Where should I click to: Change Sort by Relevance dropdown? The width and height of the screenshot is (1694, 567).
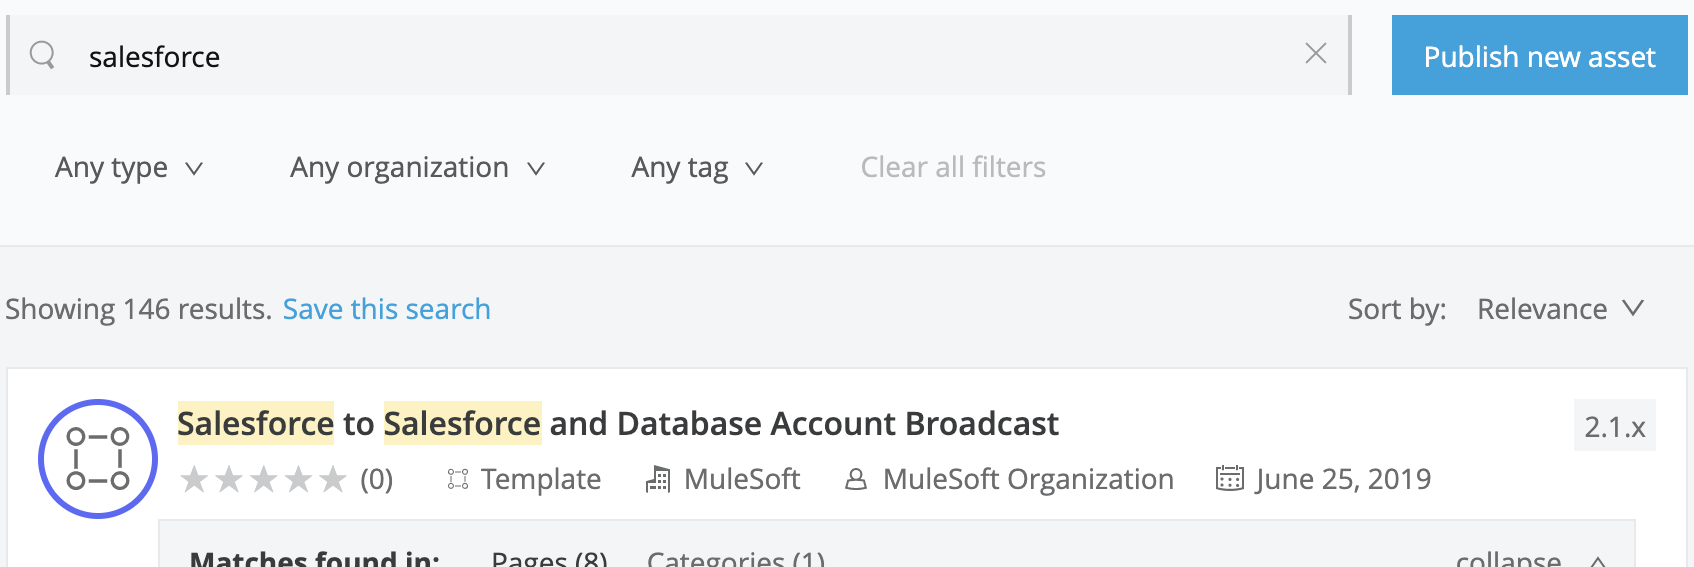1560,309
